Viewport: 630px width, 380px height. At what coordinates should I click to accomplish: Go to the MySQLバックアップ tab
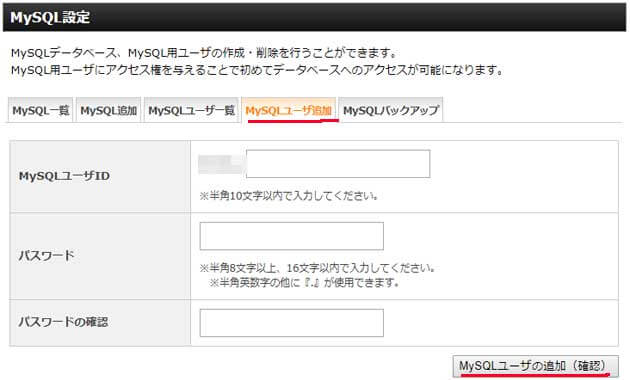(x=391, y=110)
